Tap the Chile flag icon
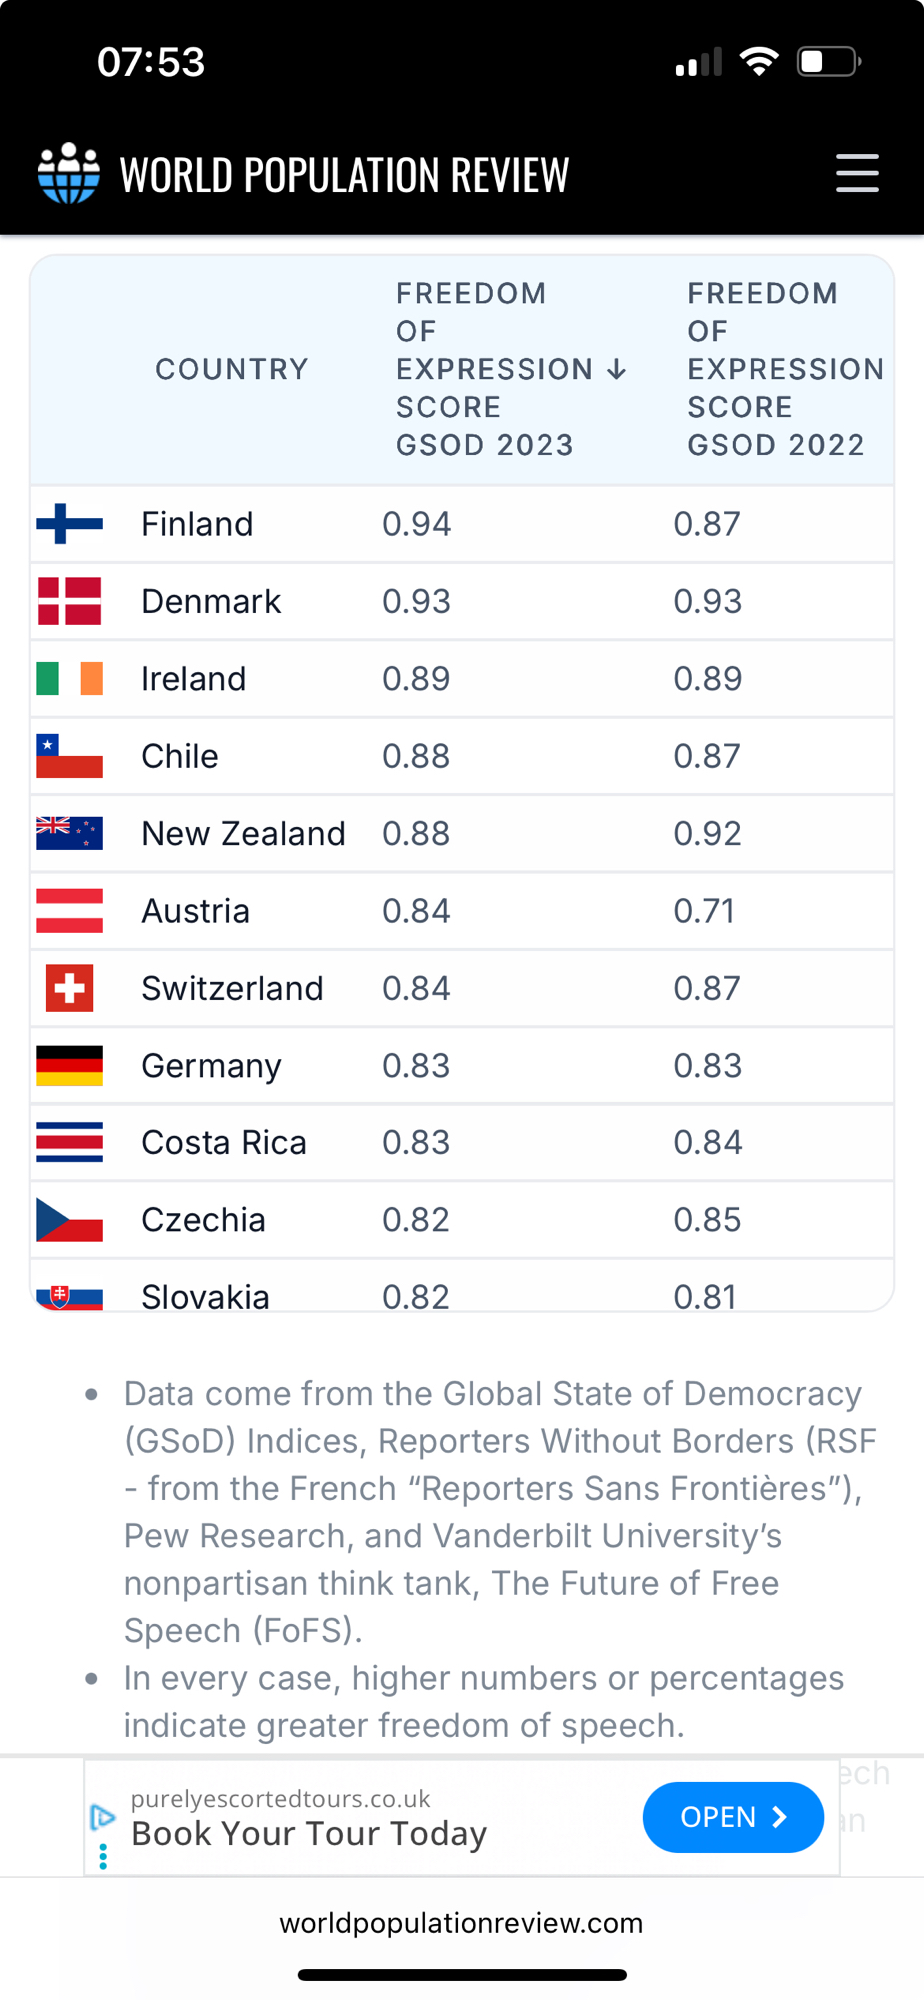Image resolution: width=924 pixels, height=2000 pixels. point(69,756)
